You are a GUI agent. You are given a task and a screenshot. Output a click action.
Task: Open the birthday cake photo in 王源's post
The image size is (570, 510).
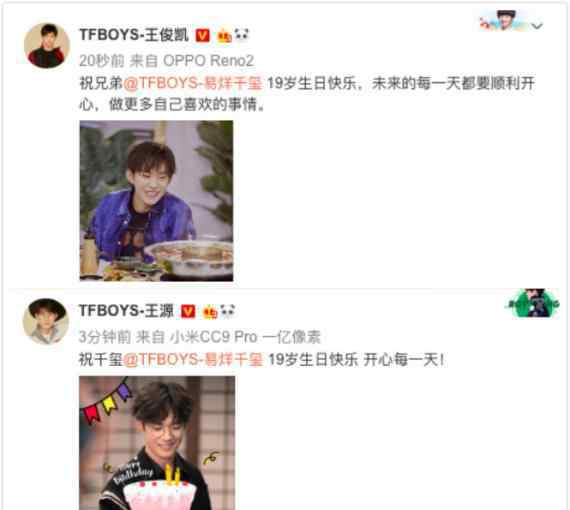point(157,443)
